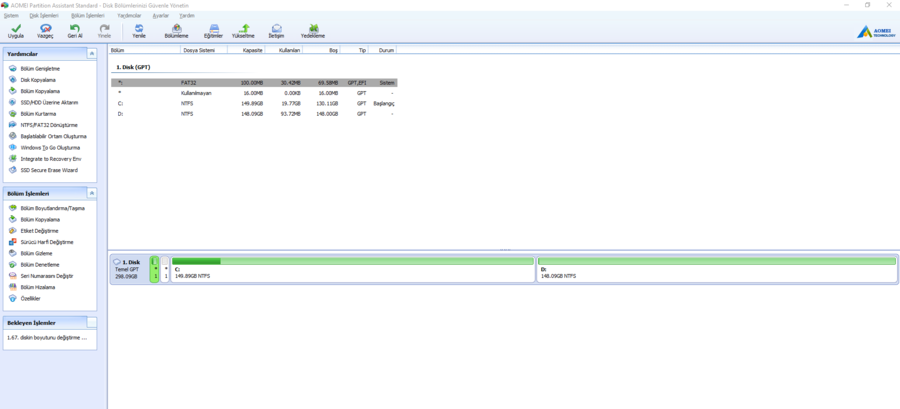Open Eğitimler tutorials from the toolbar
900x409 pixels.
click(213, 31)
